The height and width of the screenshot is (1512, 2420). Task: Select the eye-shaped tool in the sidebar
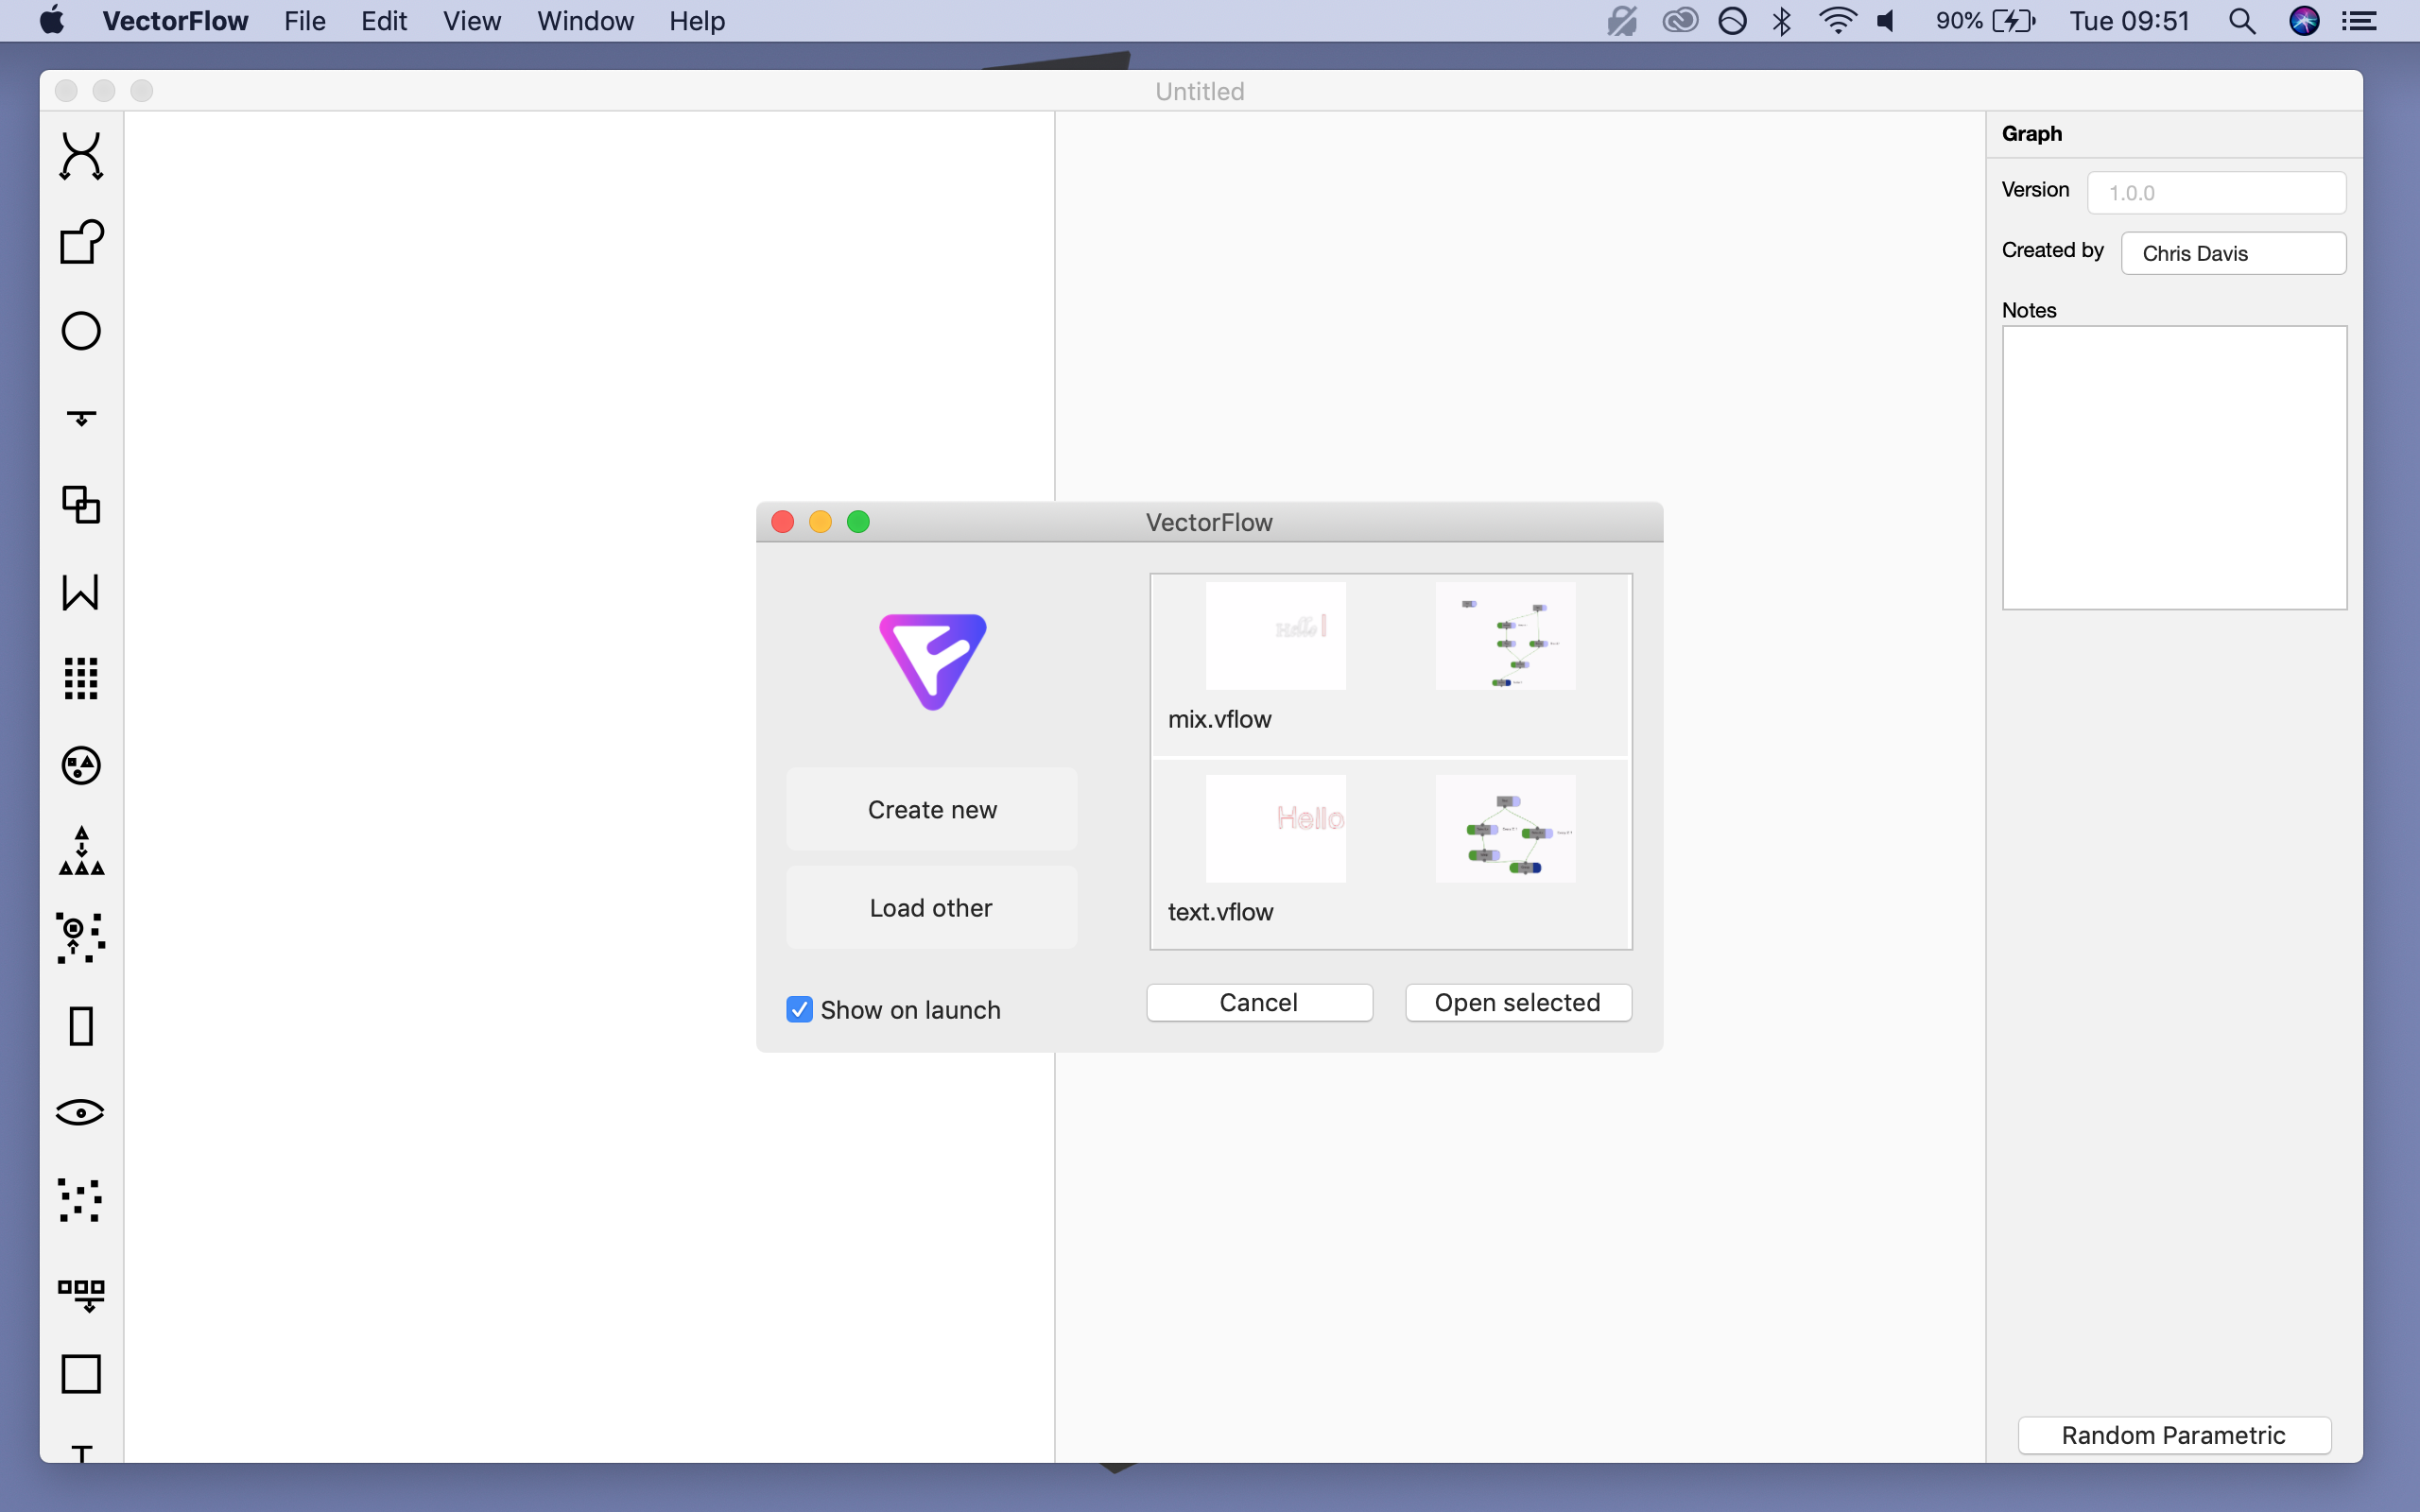(x=81, y=1112)
